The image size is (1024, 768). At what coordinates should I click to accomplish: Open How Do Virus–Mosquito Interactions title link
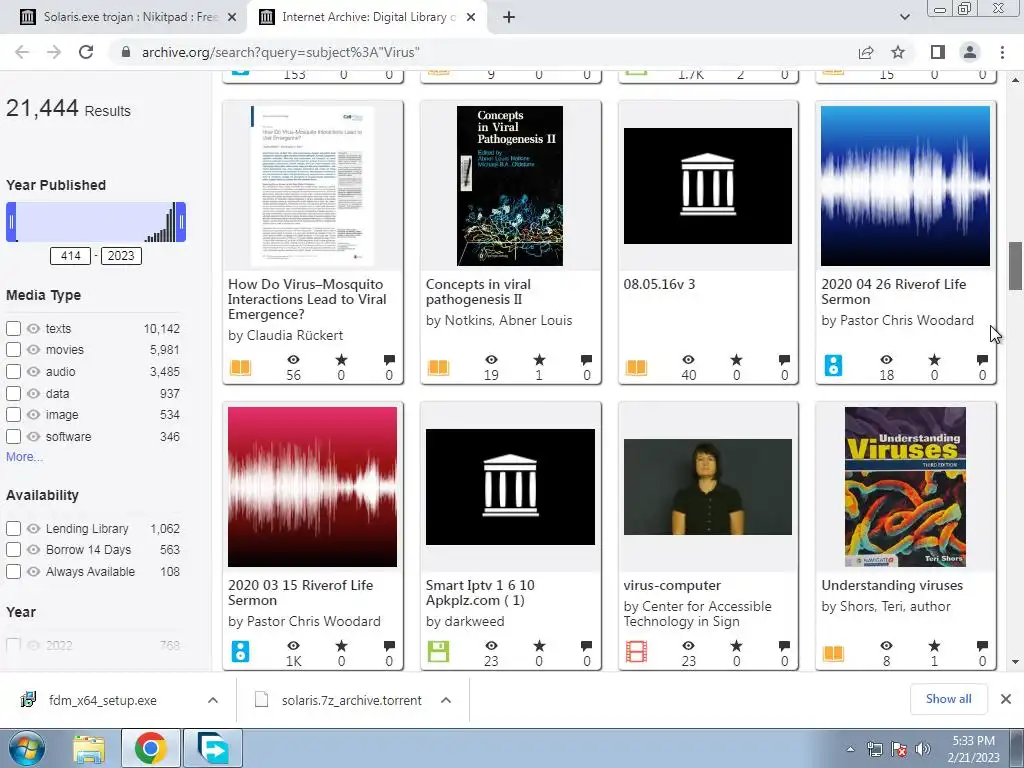coord(307,300)
